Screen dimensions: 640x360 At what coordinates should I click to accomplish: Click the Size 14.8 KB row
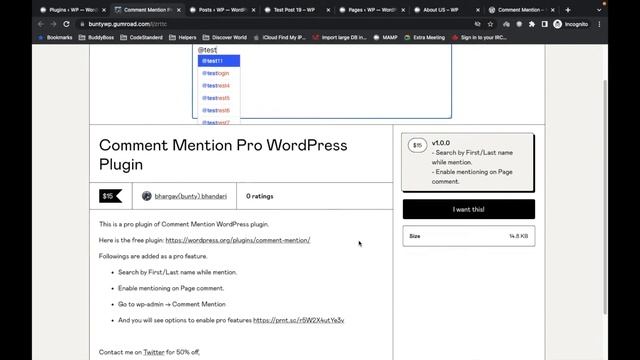click(x=469, y=236)
